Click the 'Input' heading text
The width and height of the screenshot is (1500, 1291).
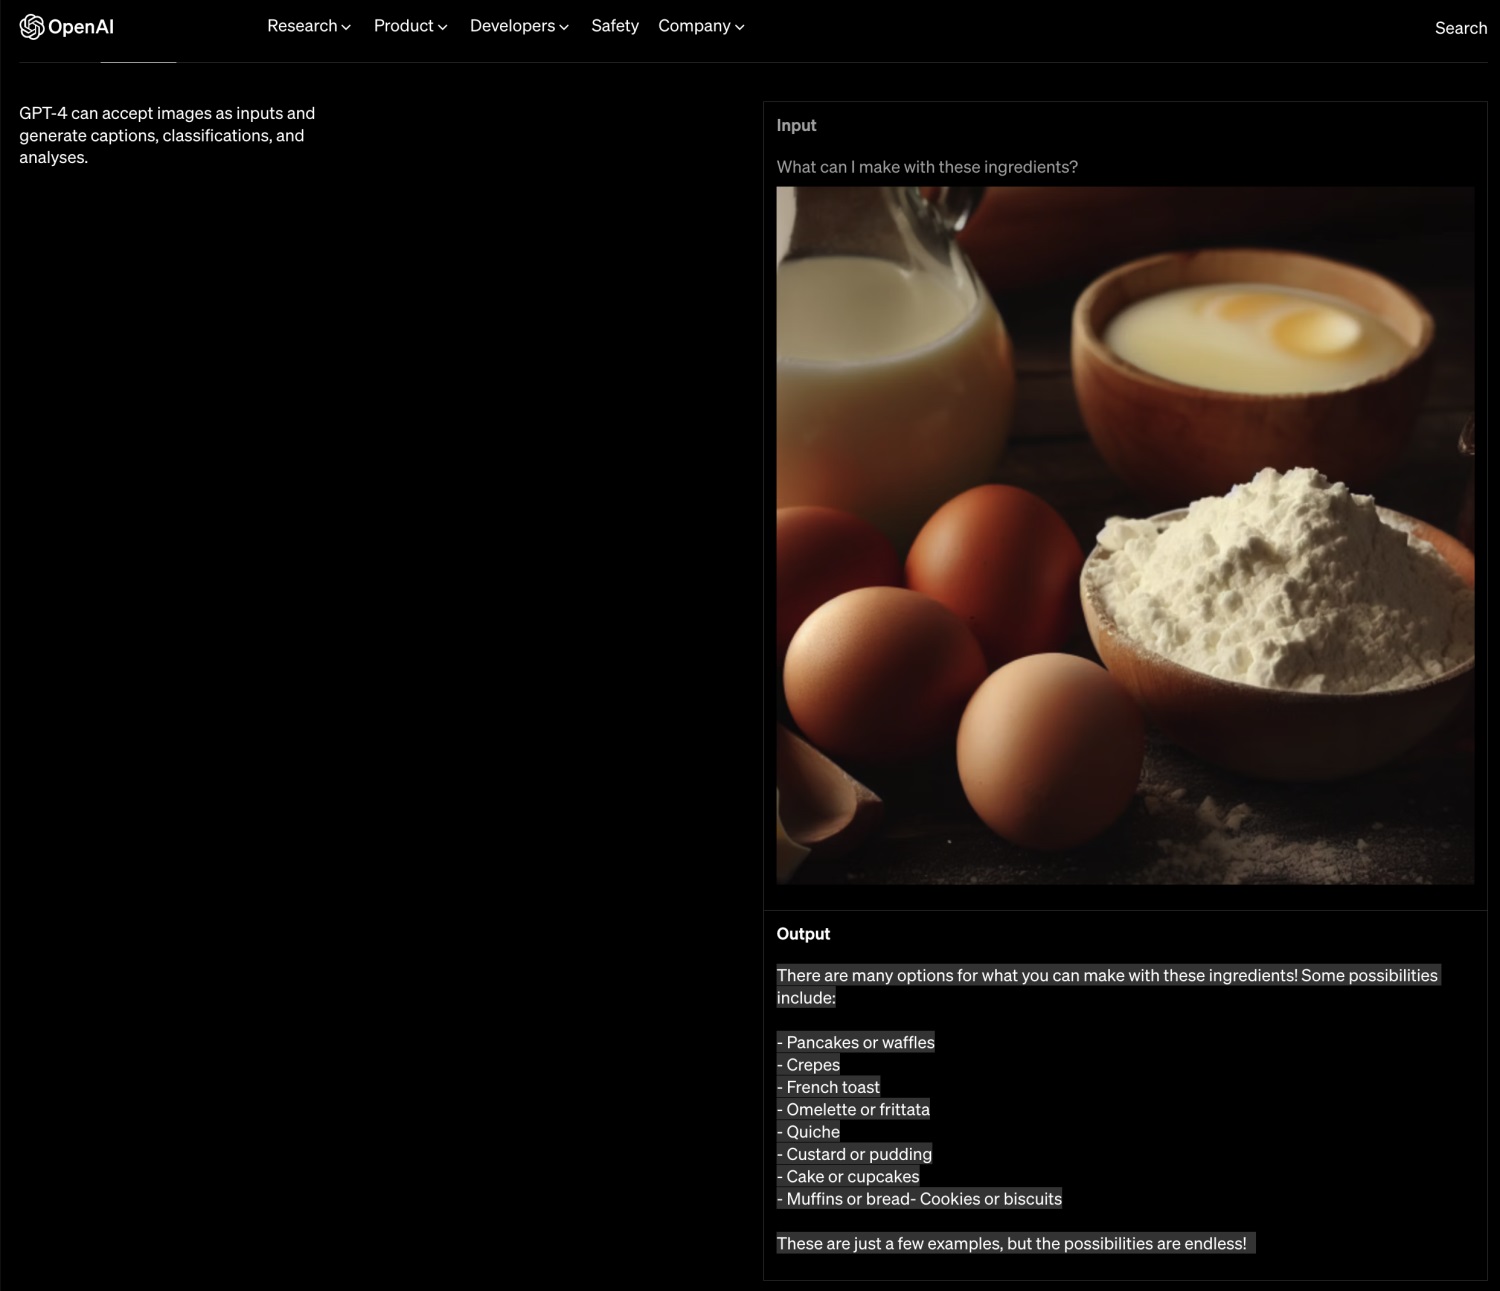[x=796, y=125]
